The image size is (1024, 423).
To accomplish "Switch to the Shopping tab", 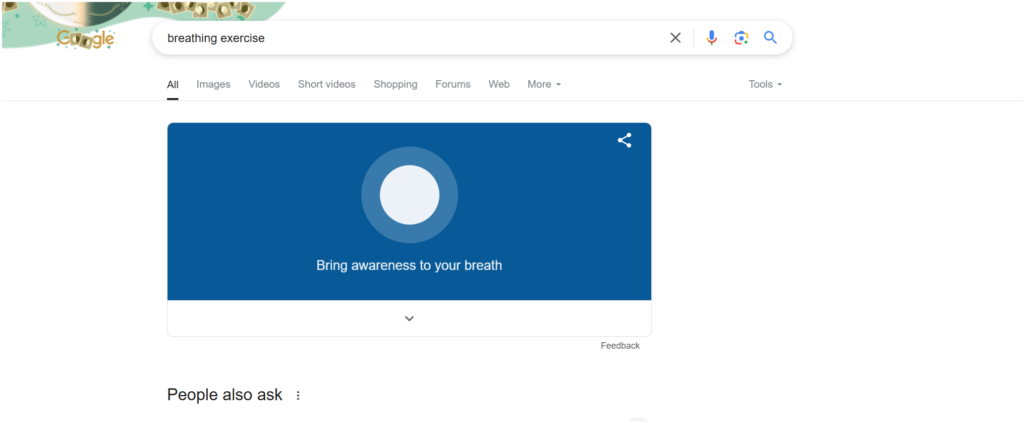I will [x=395, y=84].
